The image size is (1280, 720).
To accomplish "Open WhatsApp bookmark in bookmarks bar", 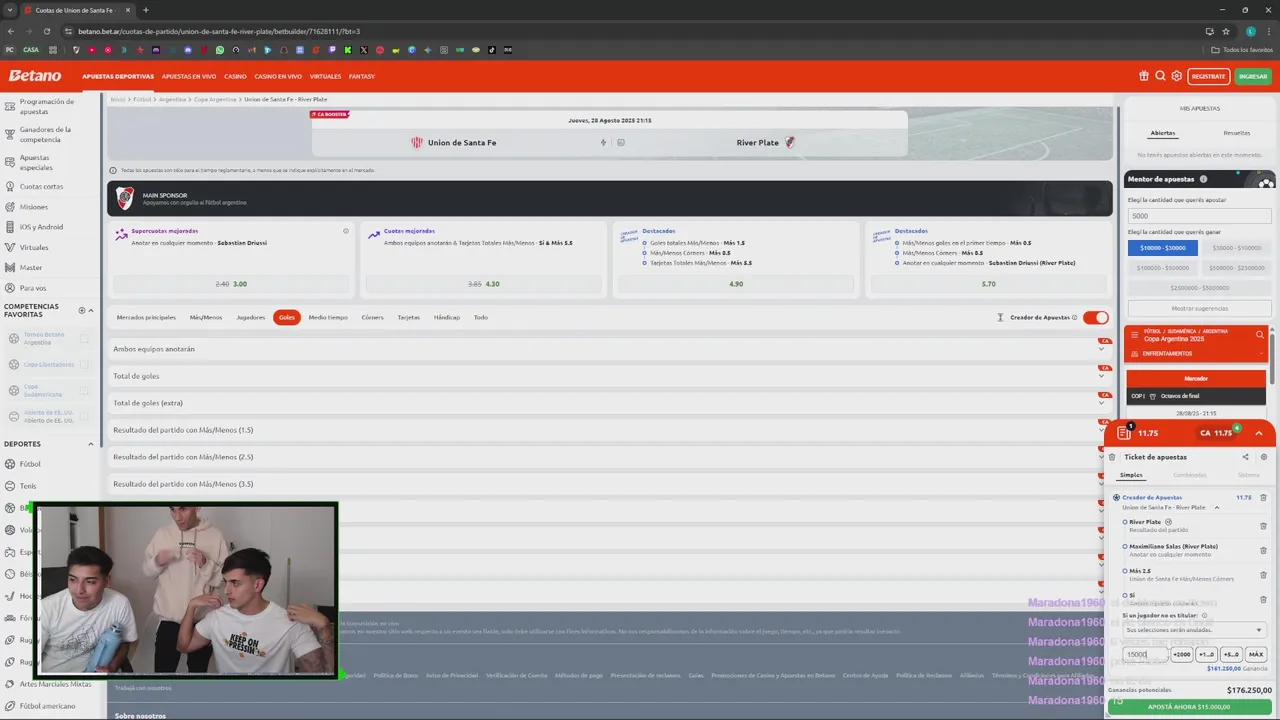I will pyautogui.click(x=220, y=50).
